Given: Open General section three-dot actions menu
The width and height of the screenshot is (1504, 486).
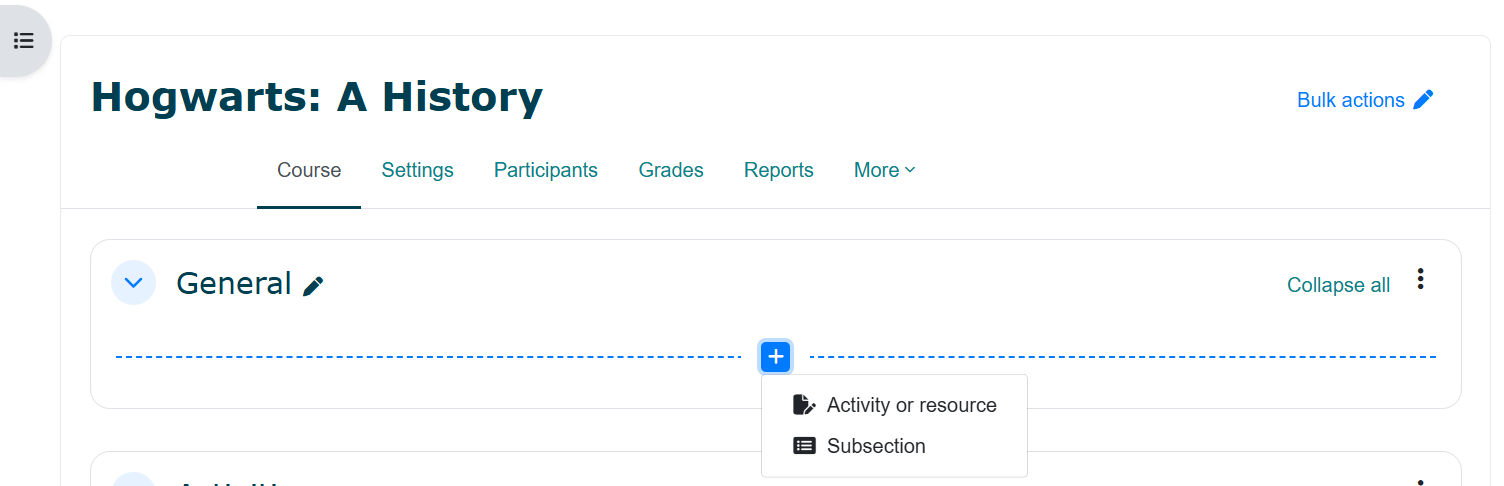Looking at the screenshot, I should (x=1420, y=279).
